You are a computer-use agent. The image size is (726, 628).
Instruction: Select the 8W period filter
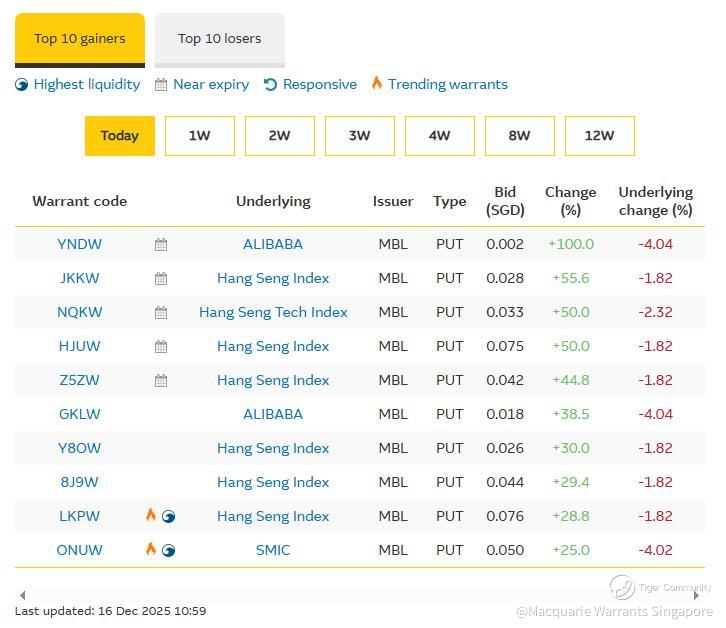[519, 136]
